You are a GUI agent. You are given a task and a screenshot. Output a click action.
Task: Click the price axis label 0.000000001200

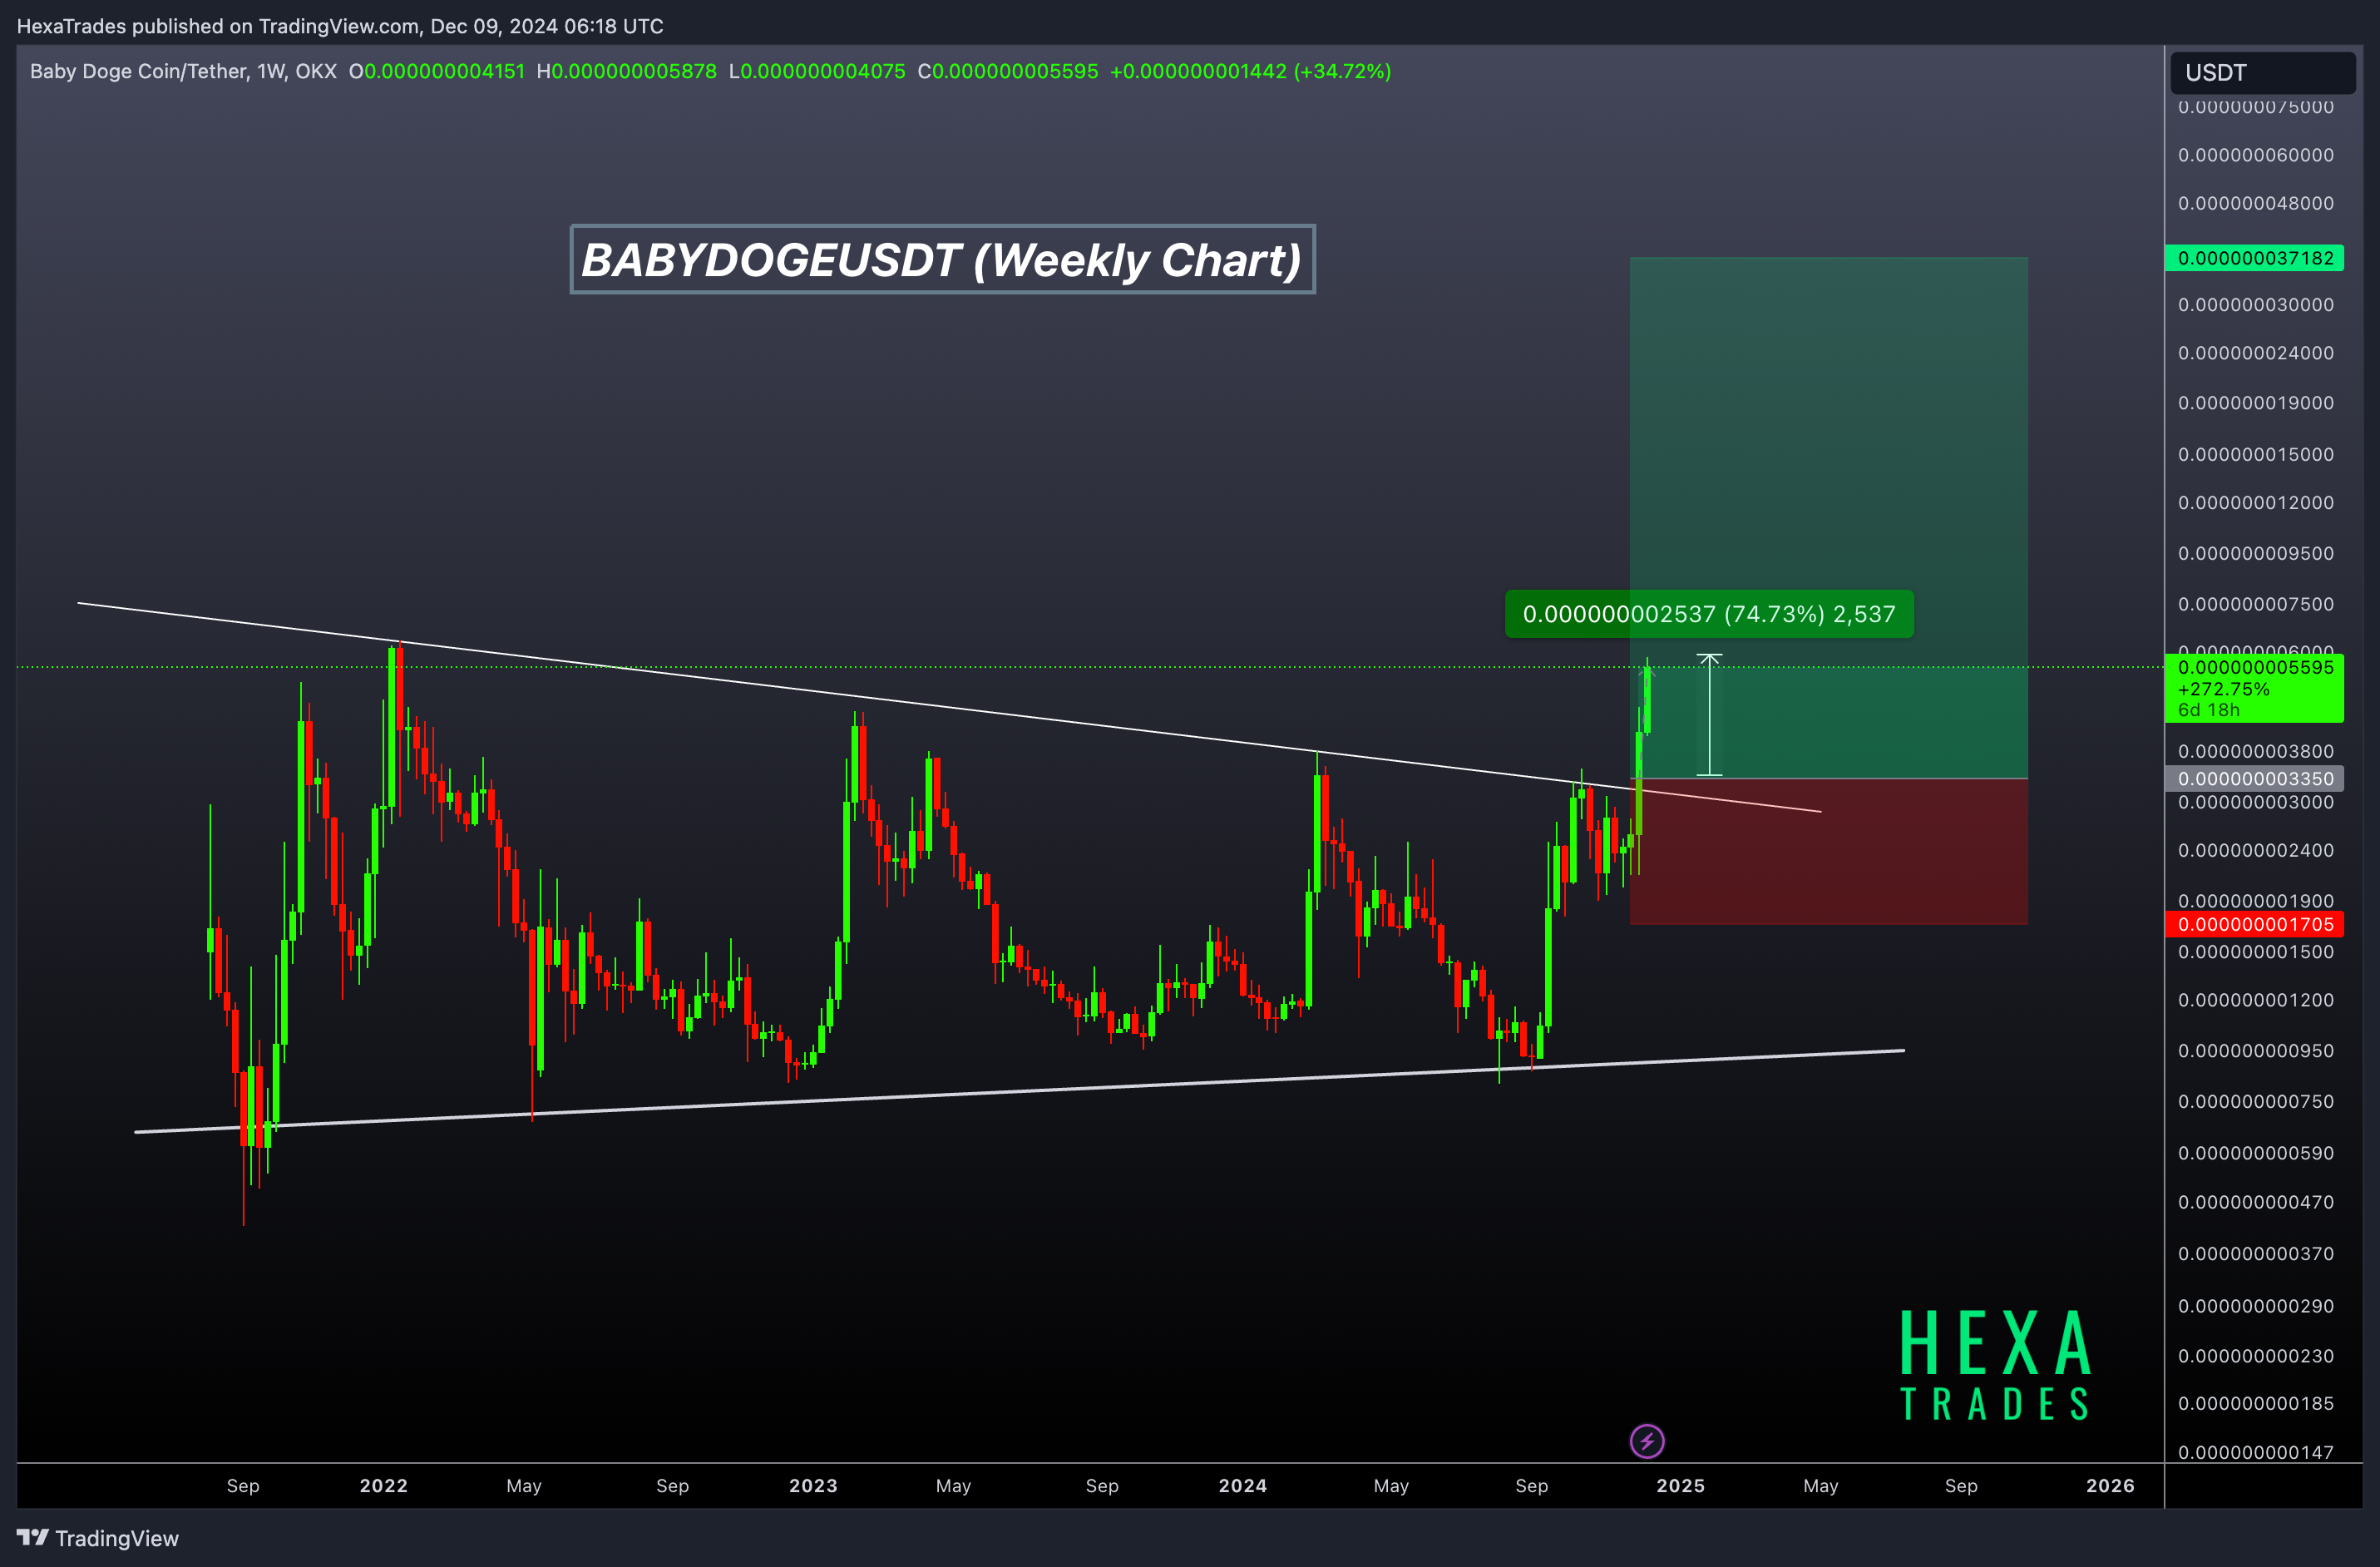[2256, 1000]
